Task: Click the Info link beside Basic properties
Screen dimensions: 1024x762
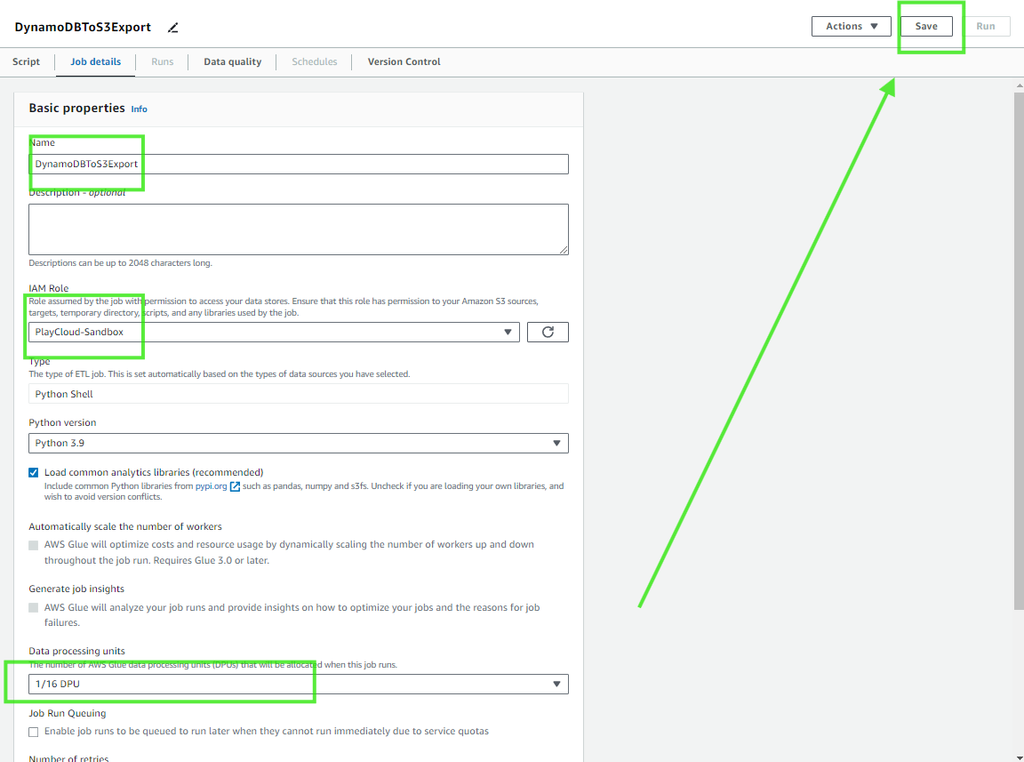Action: [139, 109]
